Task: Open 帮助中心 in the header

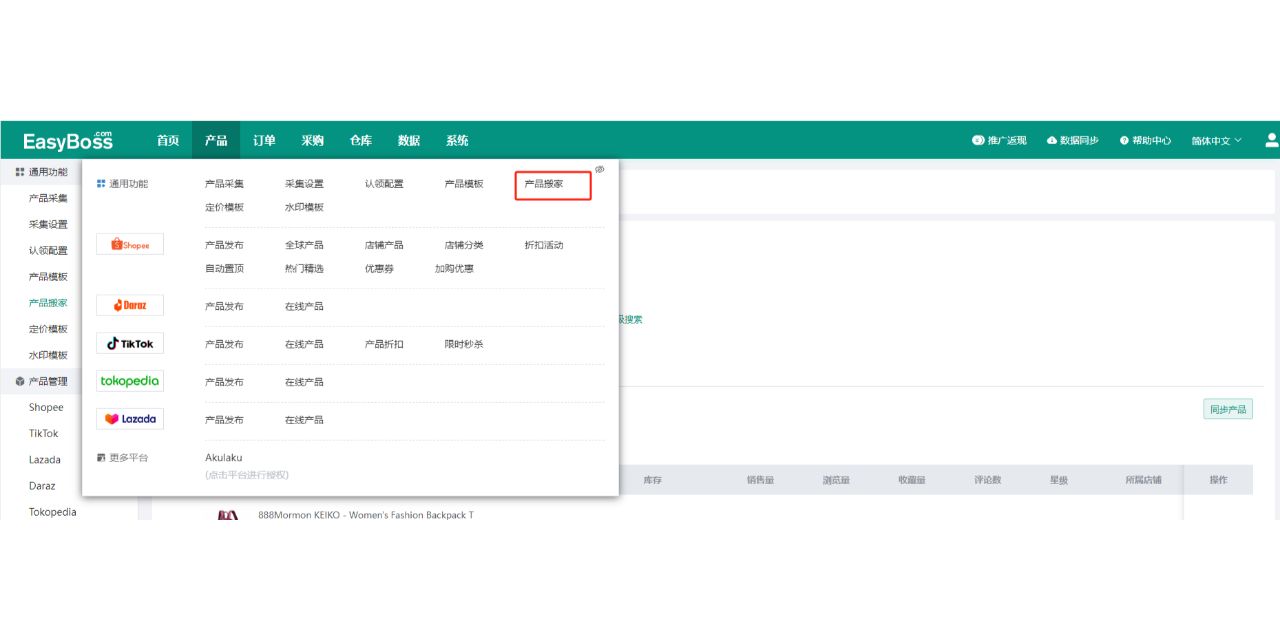Action: [x=1145, y=141]
